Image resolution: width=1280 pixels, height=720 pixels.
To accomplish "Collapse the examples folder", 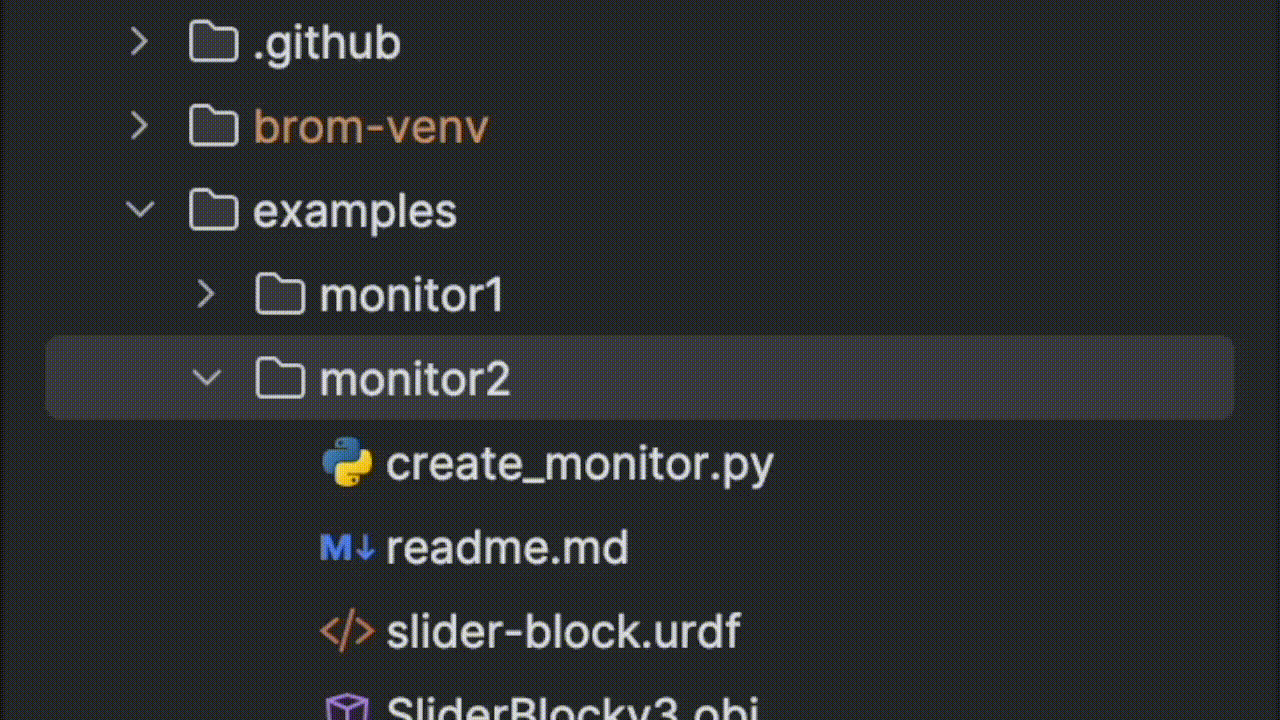I will coord(139,210).
